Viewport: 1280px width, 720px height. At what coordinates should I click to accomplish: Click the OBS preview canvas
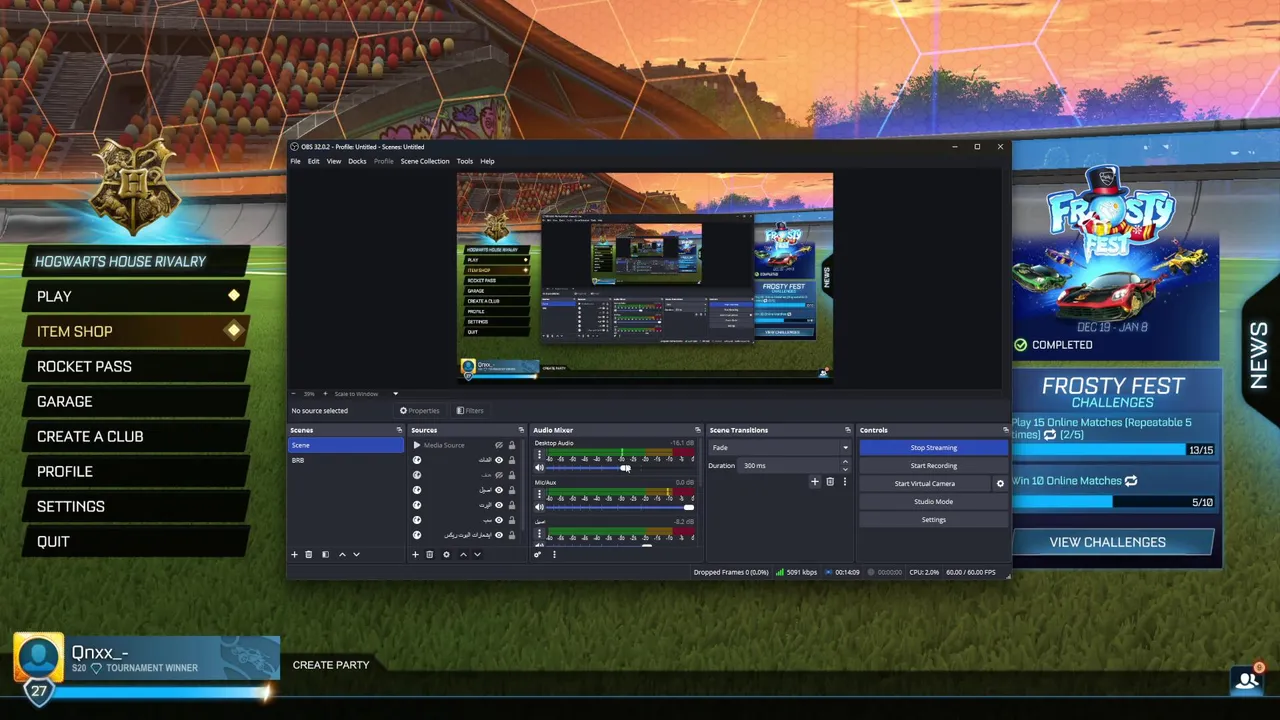[x=645, y=277]
